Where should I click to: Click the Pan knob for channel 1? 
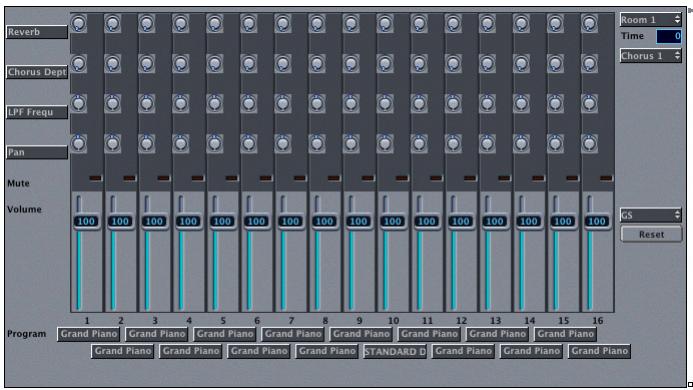click(x=79, y=143)
